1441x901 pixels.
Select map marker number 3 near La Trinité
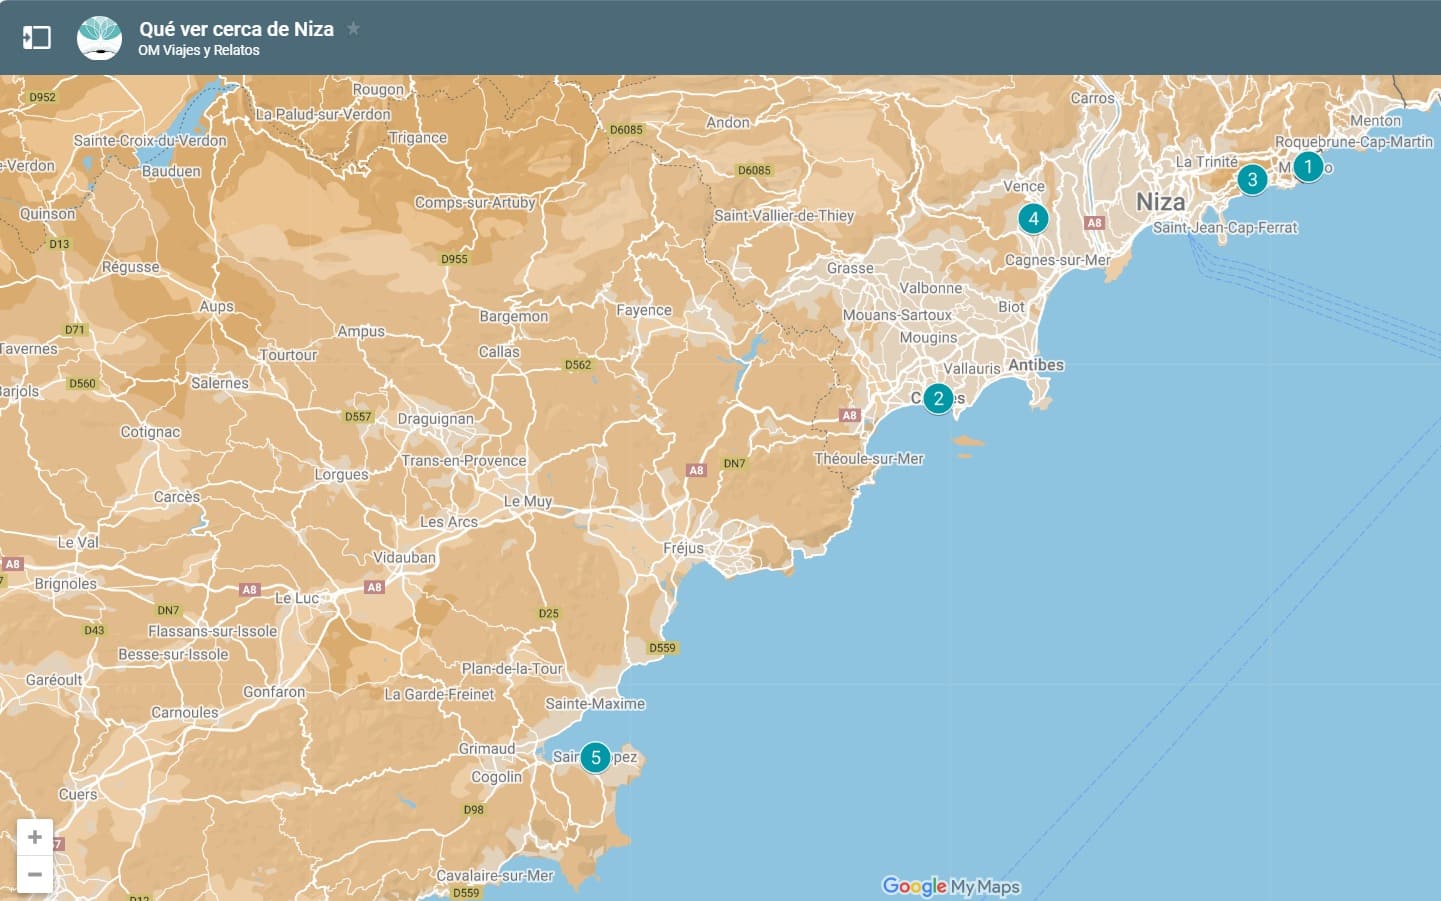tap(1252, 180)
